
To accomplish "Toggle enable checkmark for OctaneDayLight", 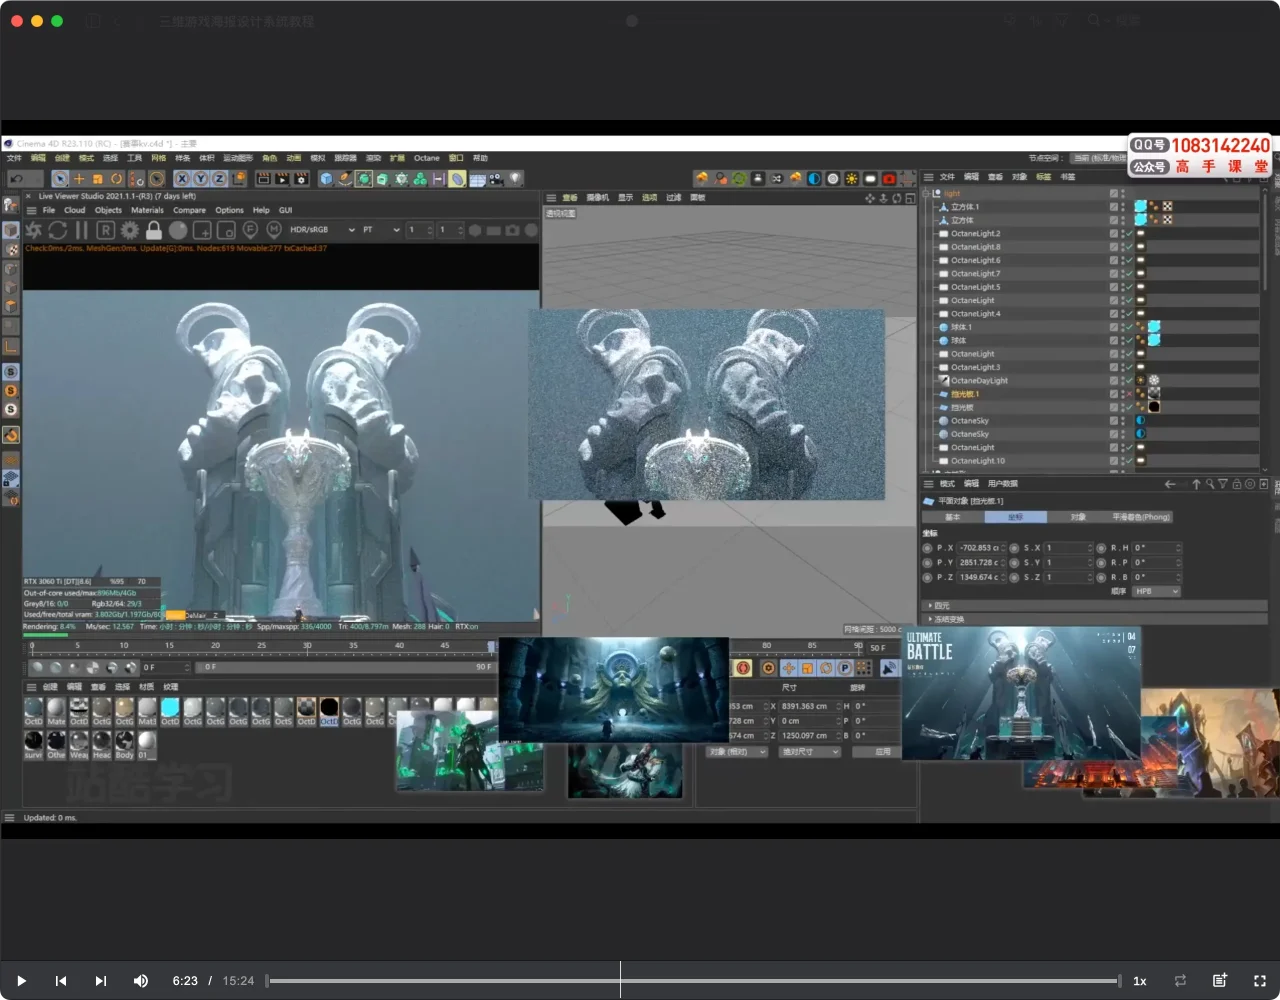I will [1129, 380].
